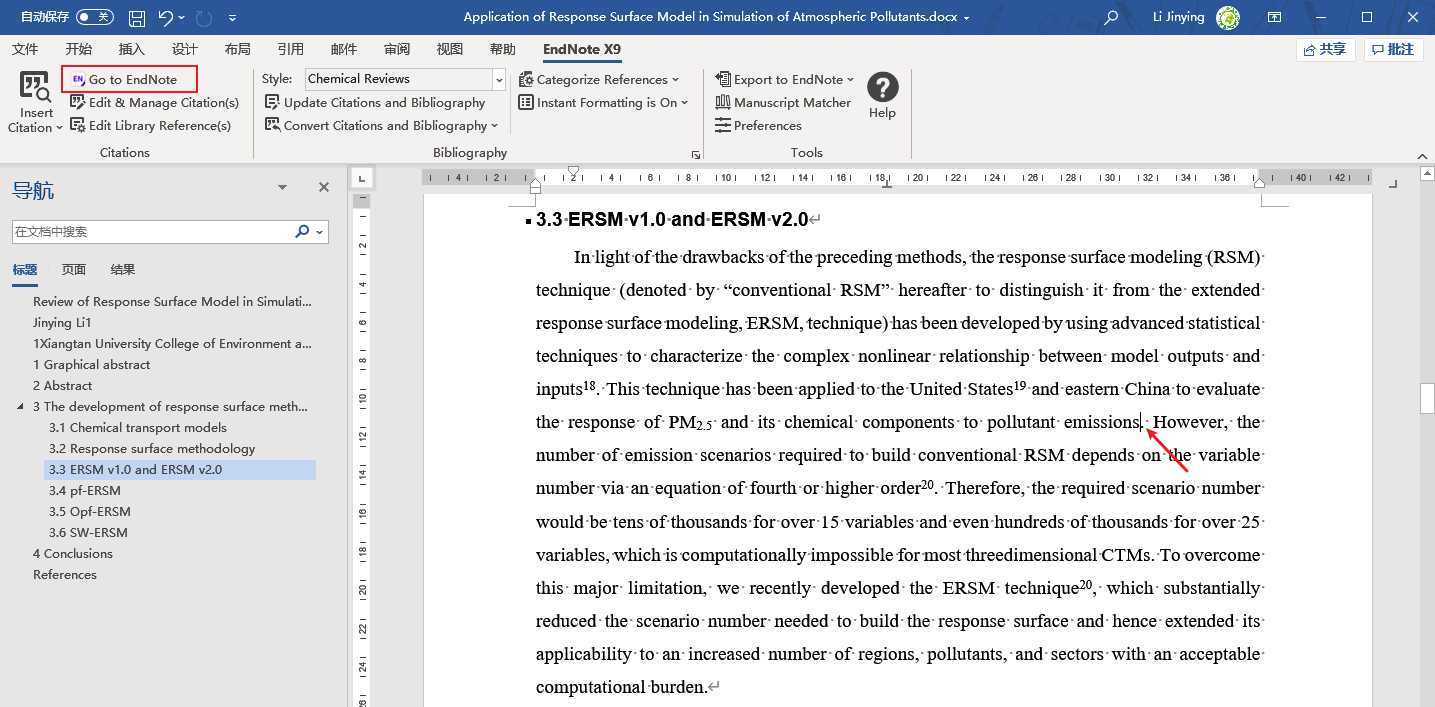Open the Bibliography dialog launcher
Viewport: 1435px width, 707px height.
pos(696,155)
